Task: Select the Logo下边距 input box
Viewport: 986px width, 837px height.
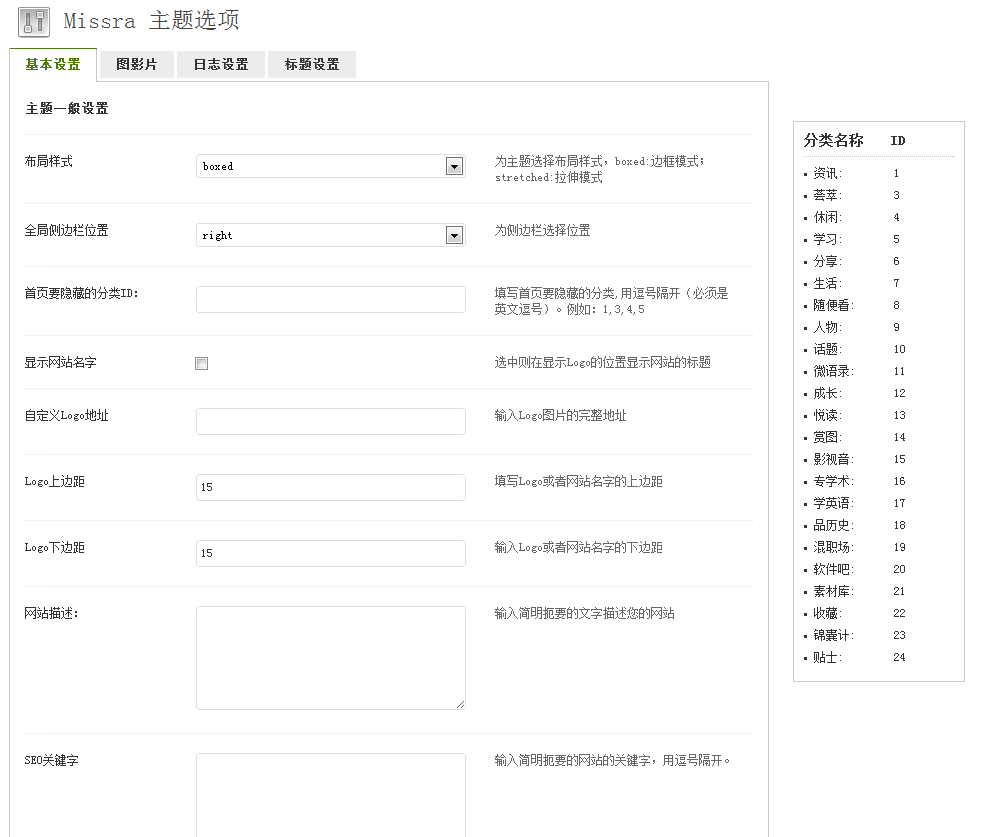Action: coord(330,553)
